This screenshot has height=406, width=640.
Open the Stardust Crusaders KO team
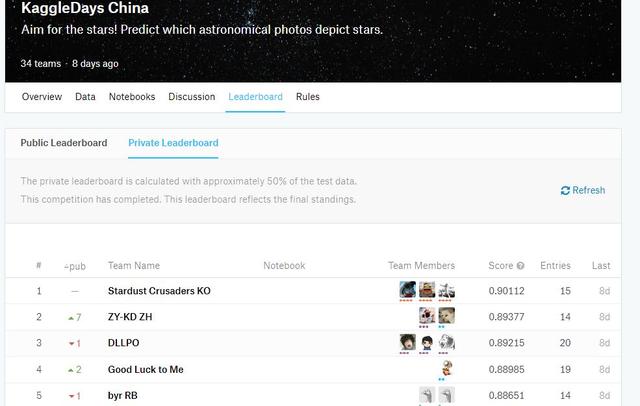pyautogui.click(x=159, y=291)
